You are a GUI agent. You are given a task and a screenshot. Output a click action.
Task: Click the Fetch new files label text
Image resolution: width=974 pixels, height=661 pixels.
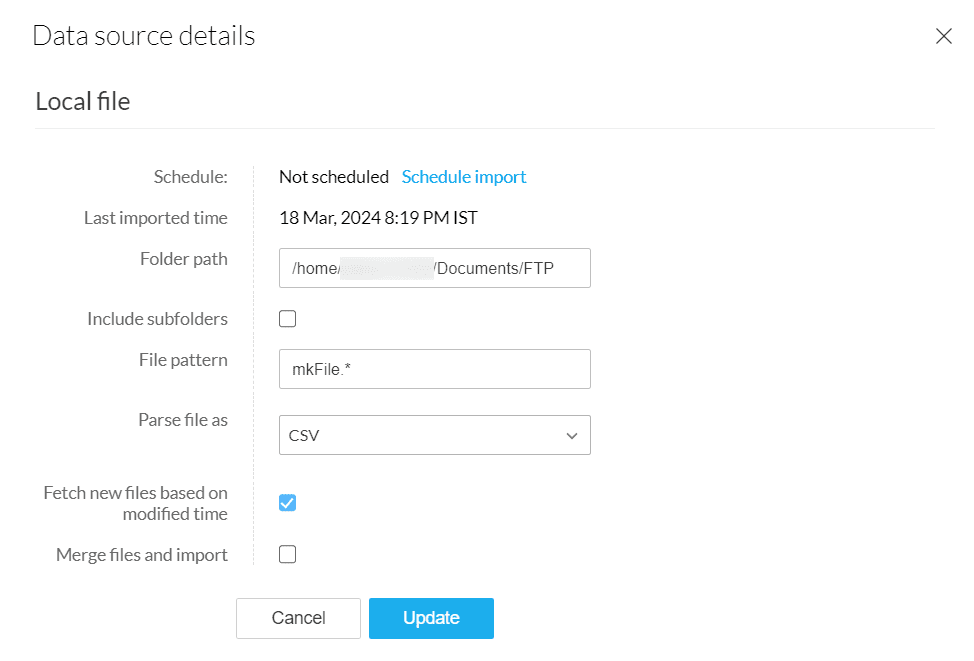click(x=135, y=503)
